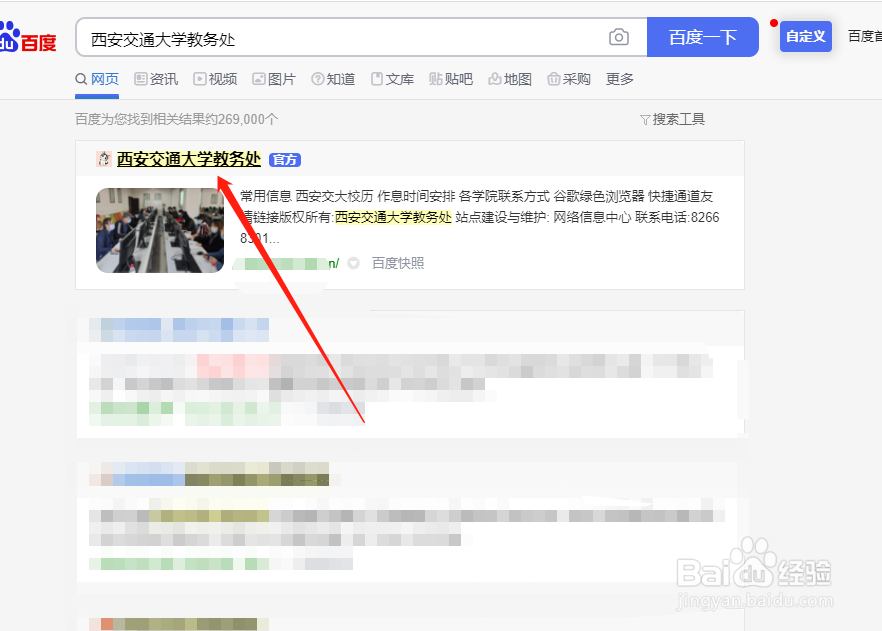Click the green result URL link
Viewport: 882px width, 631px height.
[286, 263]
